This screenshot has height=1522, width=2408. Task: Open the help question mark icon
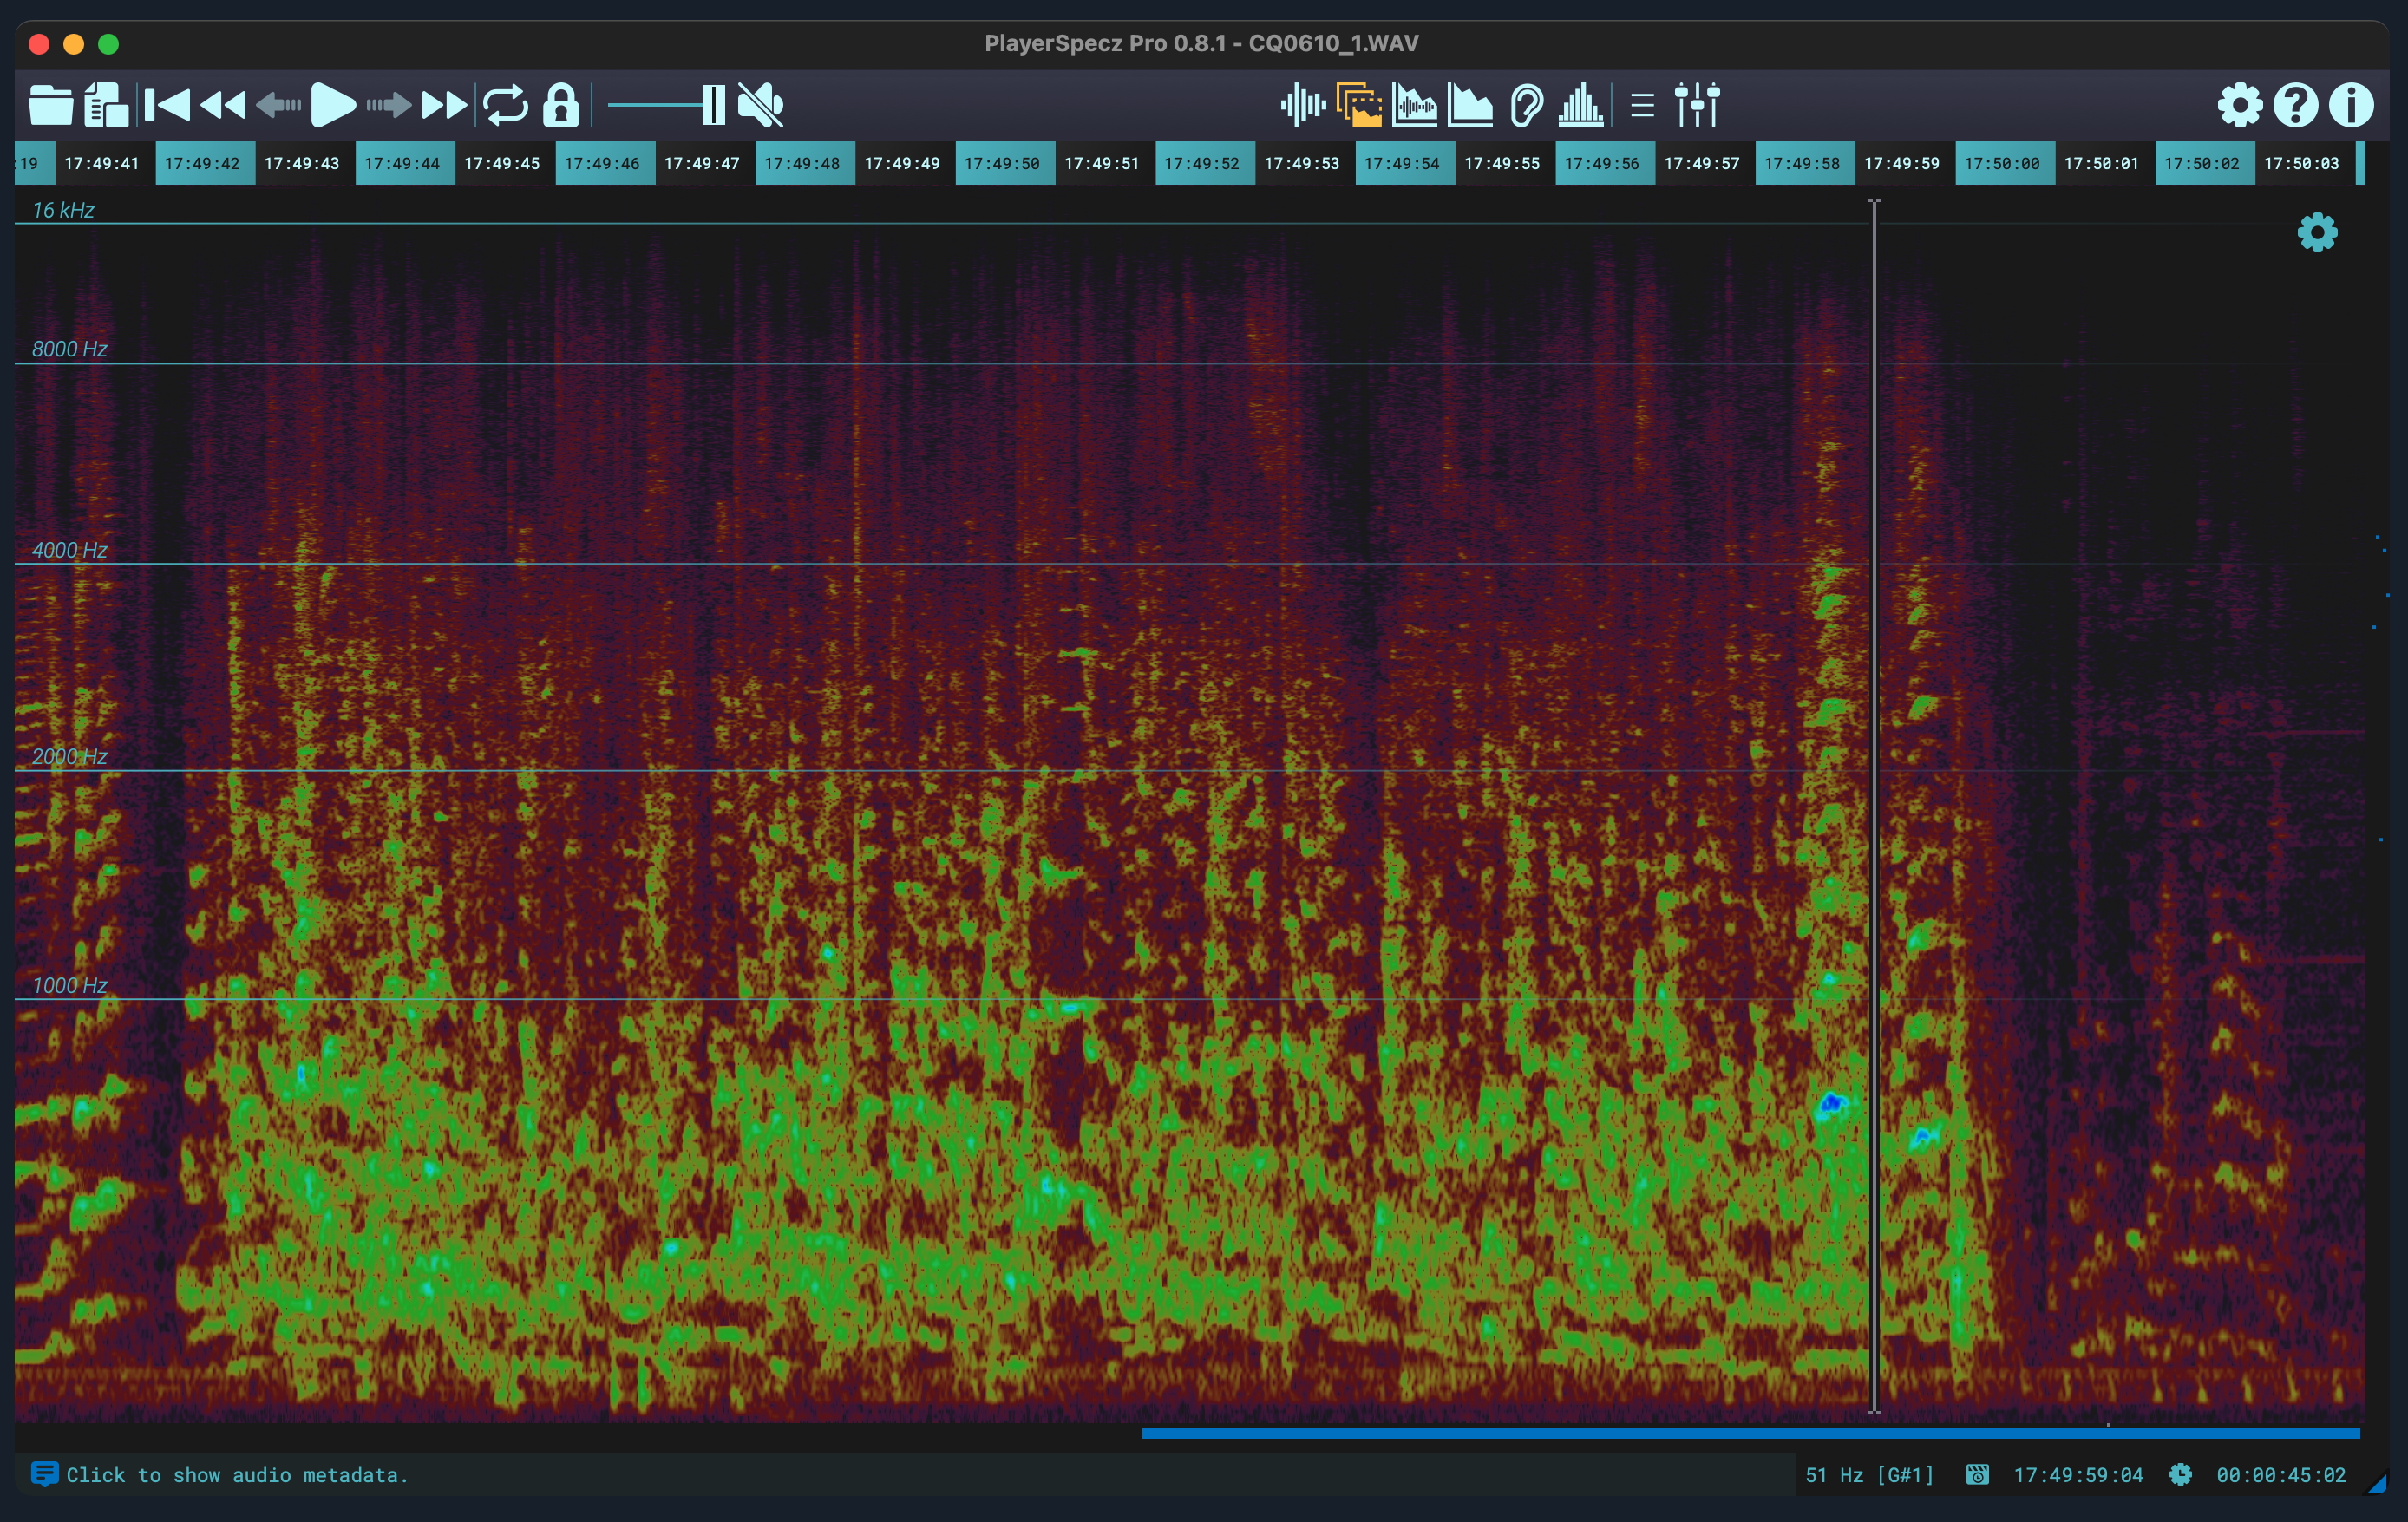2295,105
